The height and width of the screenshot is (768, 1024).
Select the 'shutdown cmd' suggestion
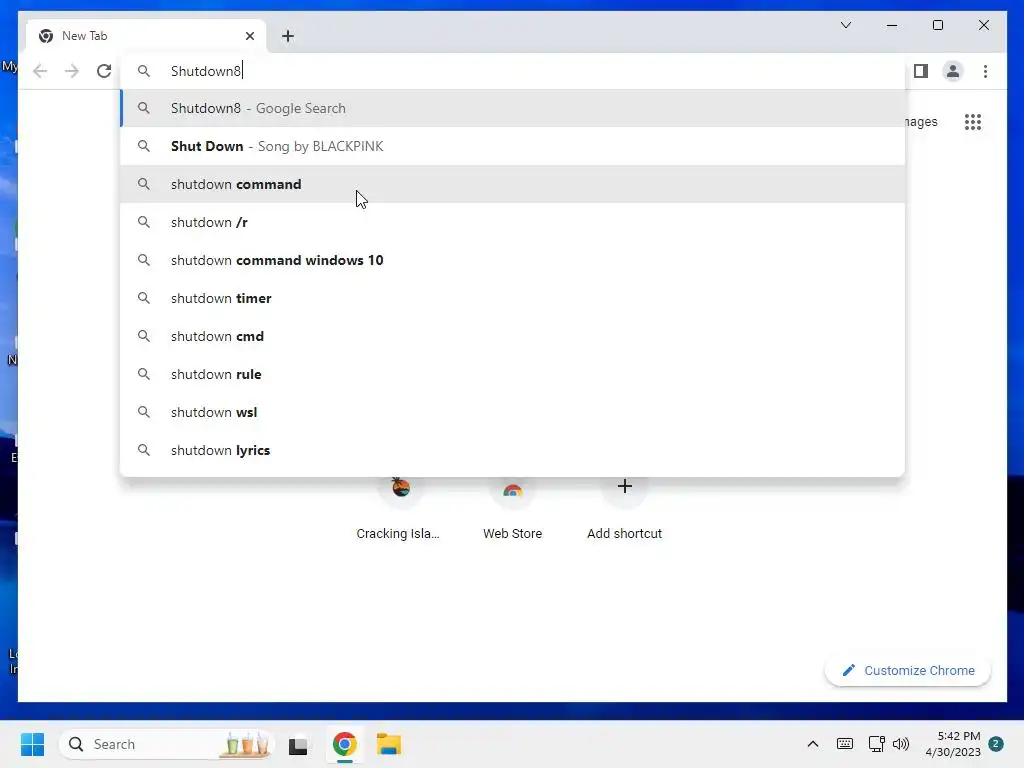point(513,336)
